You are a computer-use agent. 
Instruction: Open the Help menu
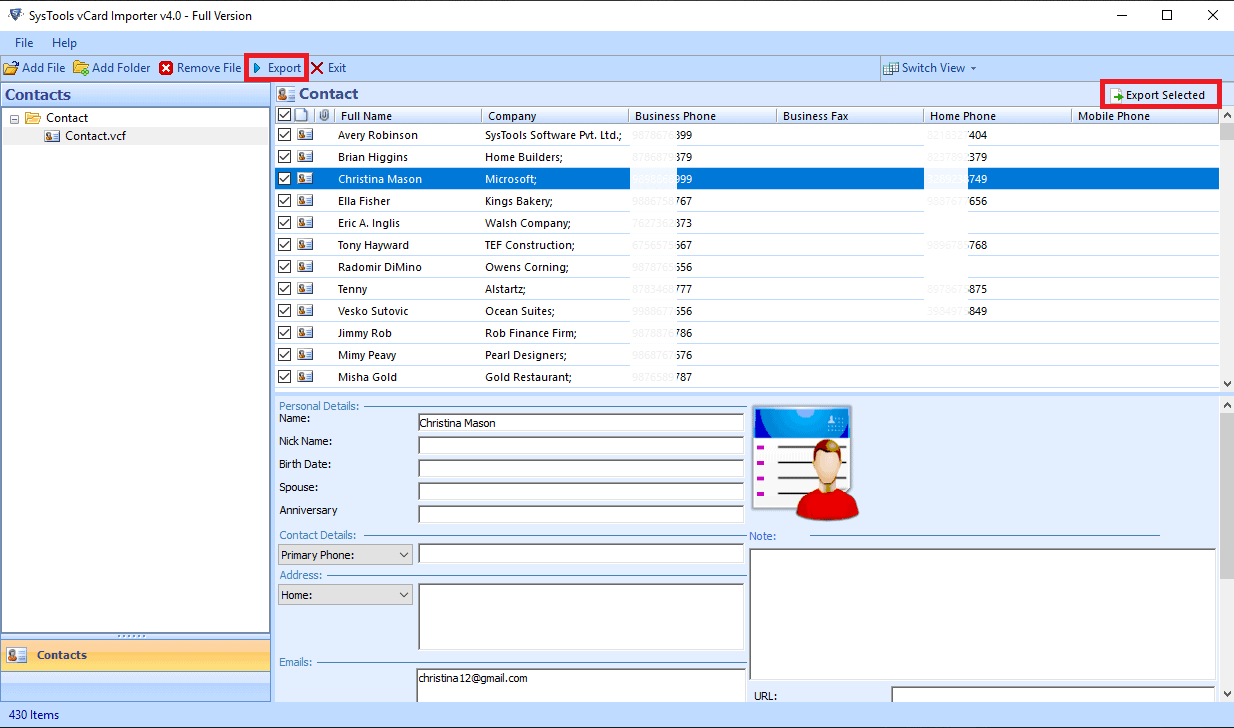coord(64,43)
